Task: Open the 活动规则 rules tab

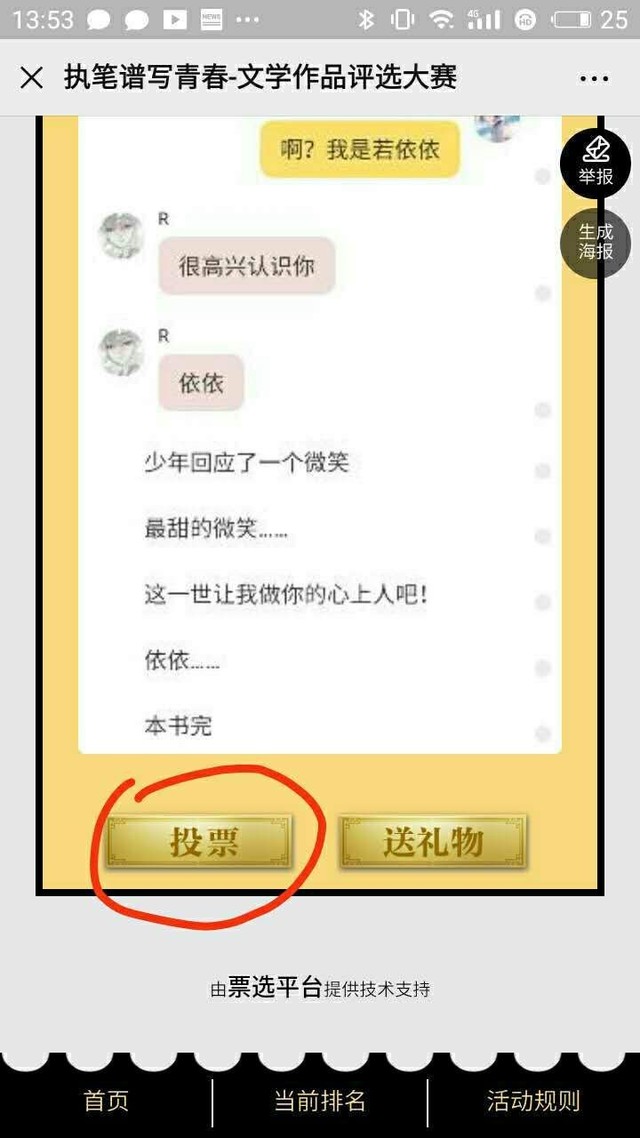Action: (x=533, y=1100)
